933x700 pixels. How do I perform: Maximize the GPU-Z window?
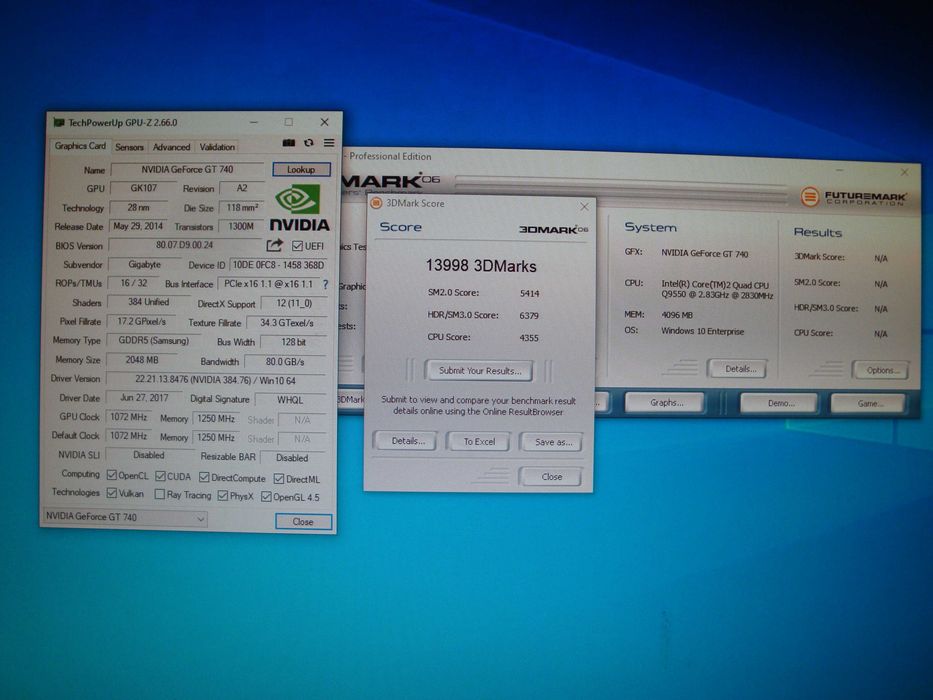point(289,122)
